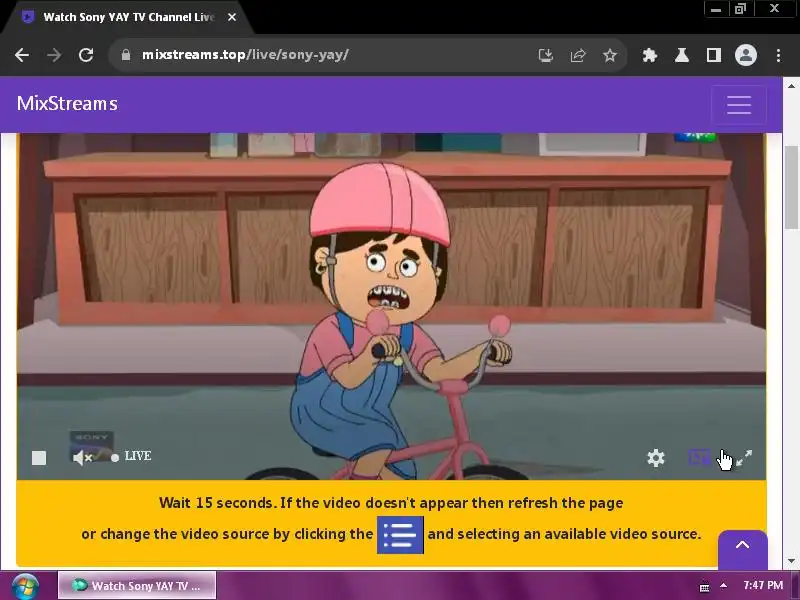
Task: Open Chrome Labs flask icon
Action: pyautogui.click(x=682, y=55)
